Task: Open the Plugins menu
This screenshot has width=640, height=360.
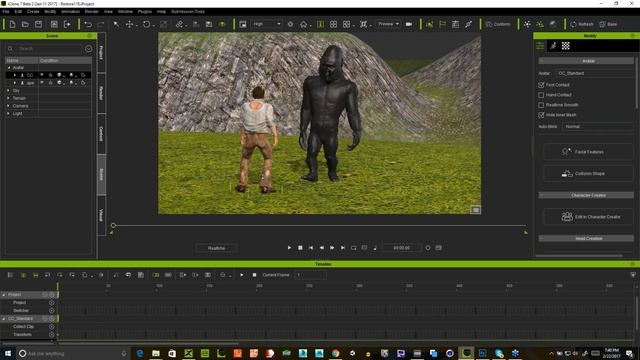Action: [x=144, y=11]
